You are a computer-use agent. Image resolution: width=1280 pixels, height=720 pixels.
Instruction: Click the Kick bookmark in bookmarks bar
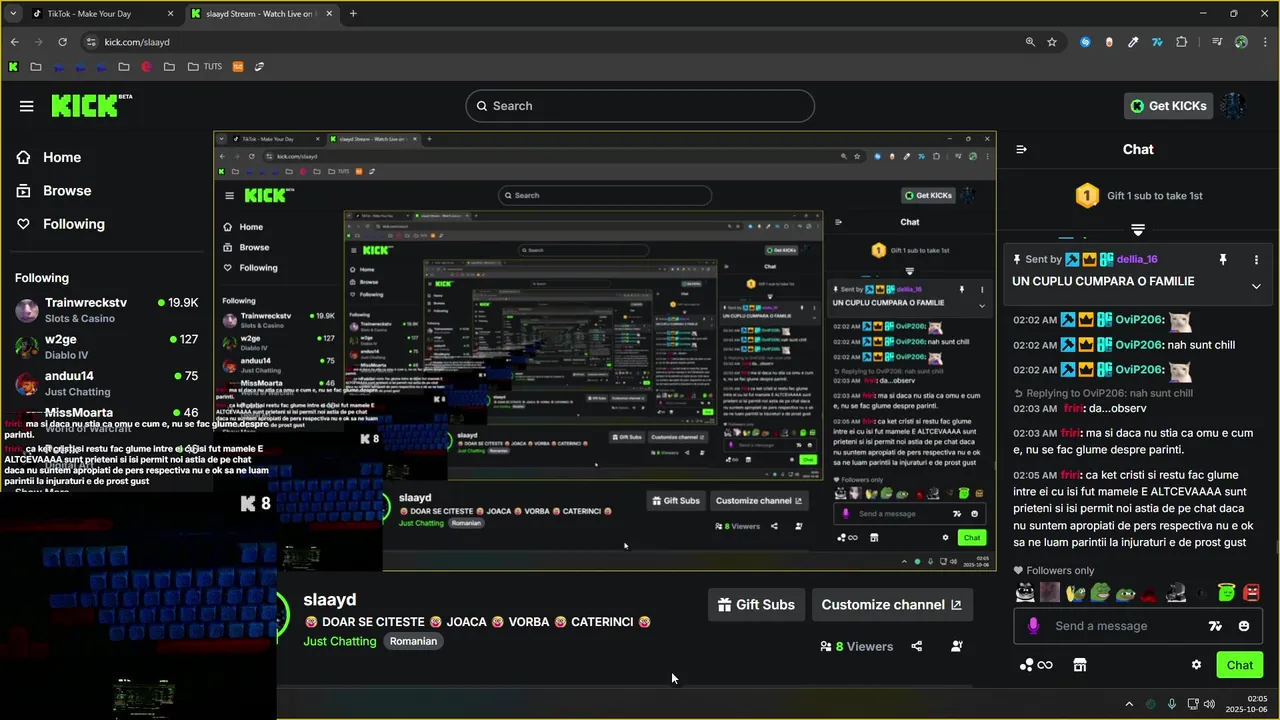pyautogui.click(x=13, y=67)
